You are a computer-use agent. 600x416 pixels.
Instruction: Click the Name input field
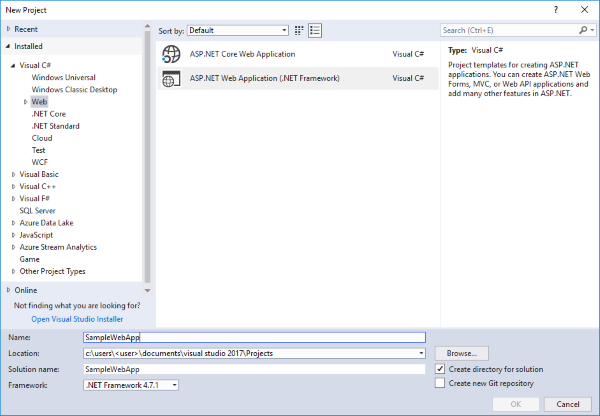(x=254, y=337)
